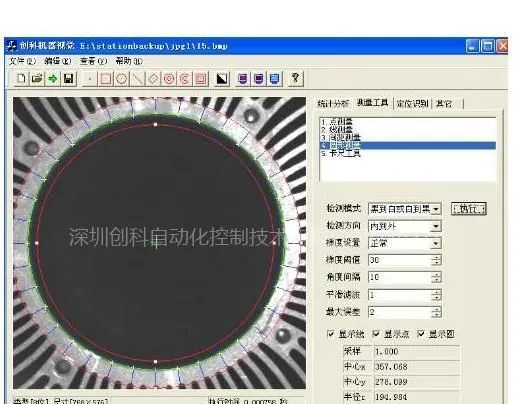The image size is (515, 404).
Task: Click the 梯度阈值 field showing 30
Action: (400, 260)
